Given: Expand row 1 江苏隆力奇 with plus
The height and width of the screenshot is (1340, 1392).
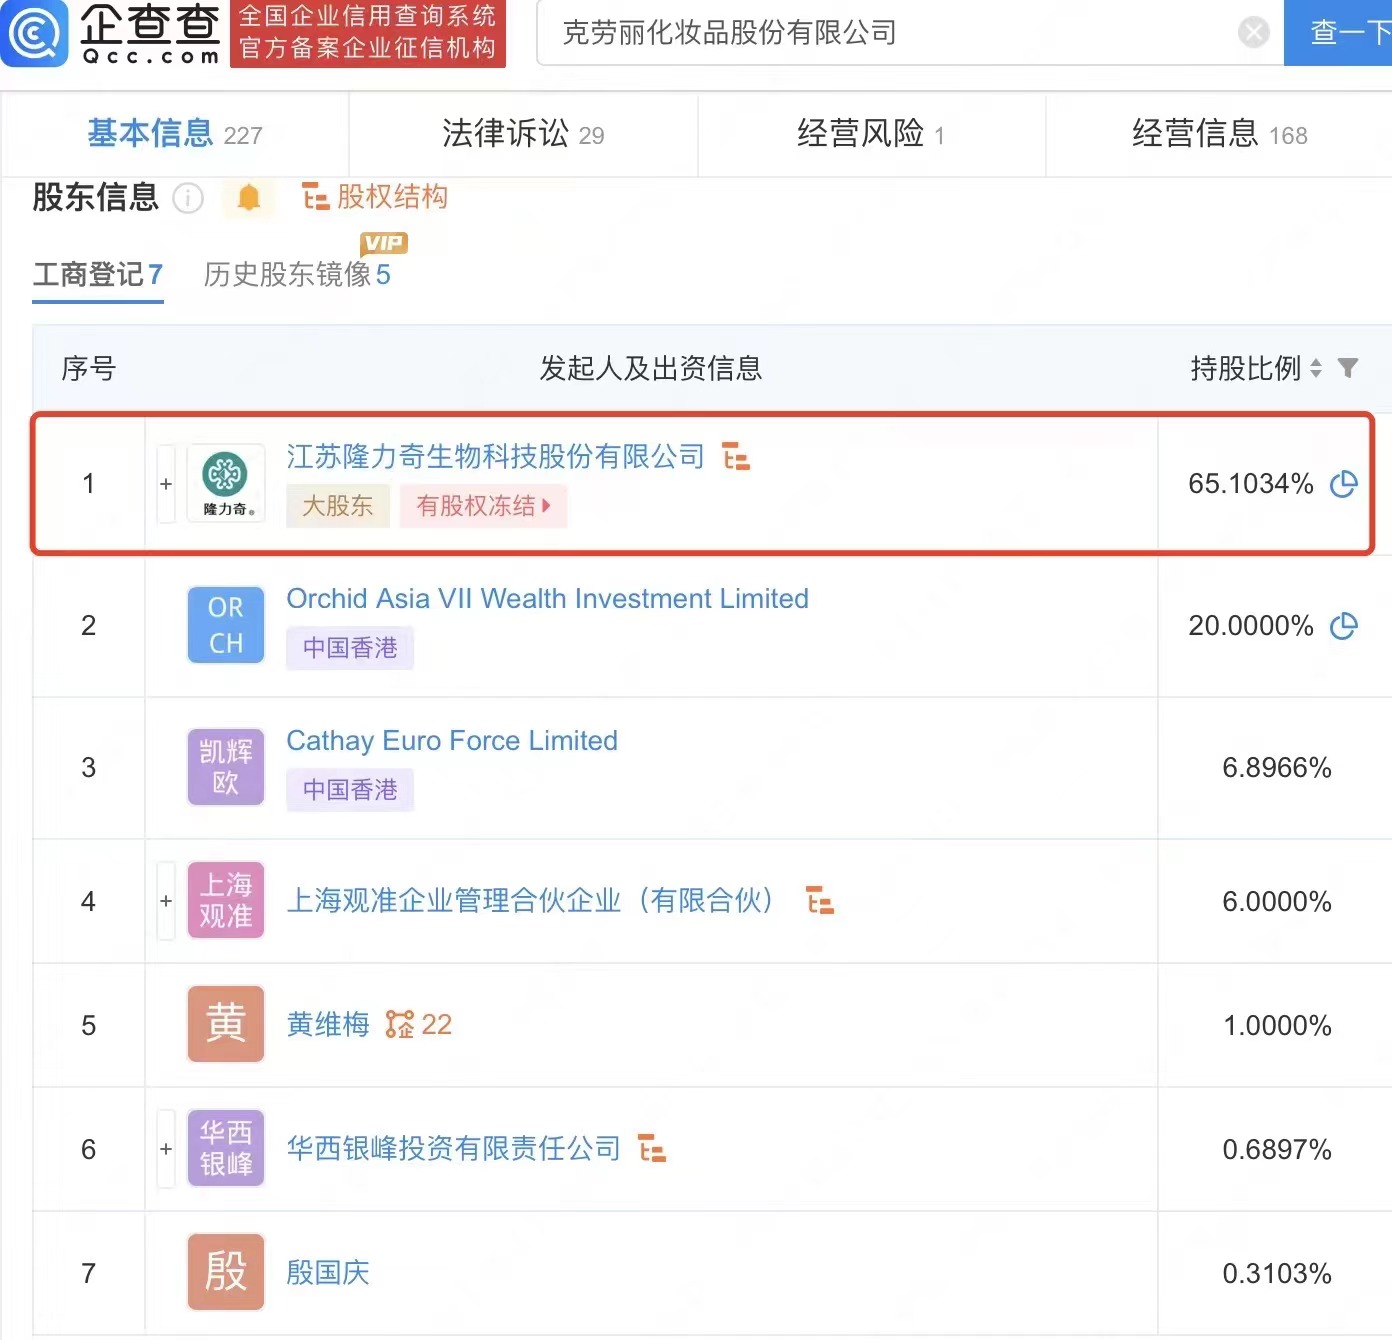Looking at the screenshot, I should click(x=166, y=484).
